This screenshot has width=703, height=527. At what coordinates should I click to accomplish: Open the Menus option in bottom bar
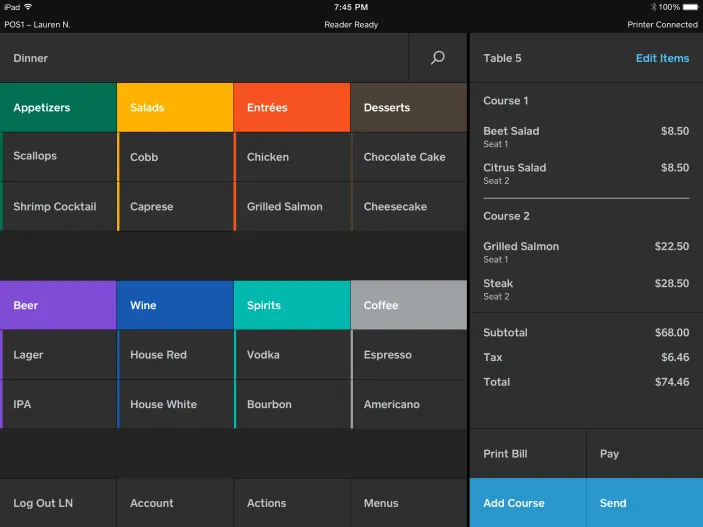[409, 503]
